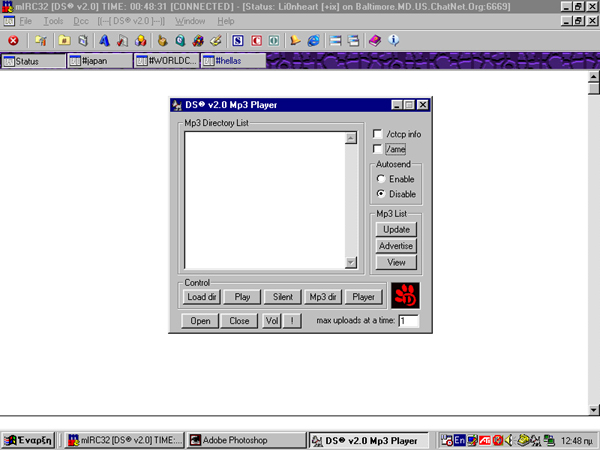Click the View button in Mp3 List
Viewport: 600px width, 450px height.
tap(396, 262)
